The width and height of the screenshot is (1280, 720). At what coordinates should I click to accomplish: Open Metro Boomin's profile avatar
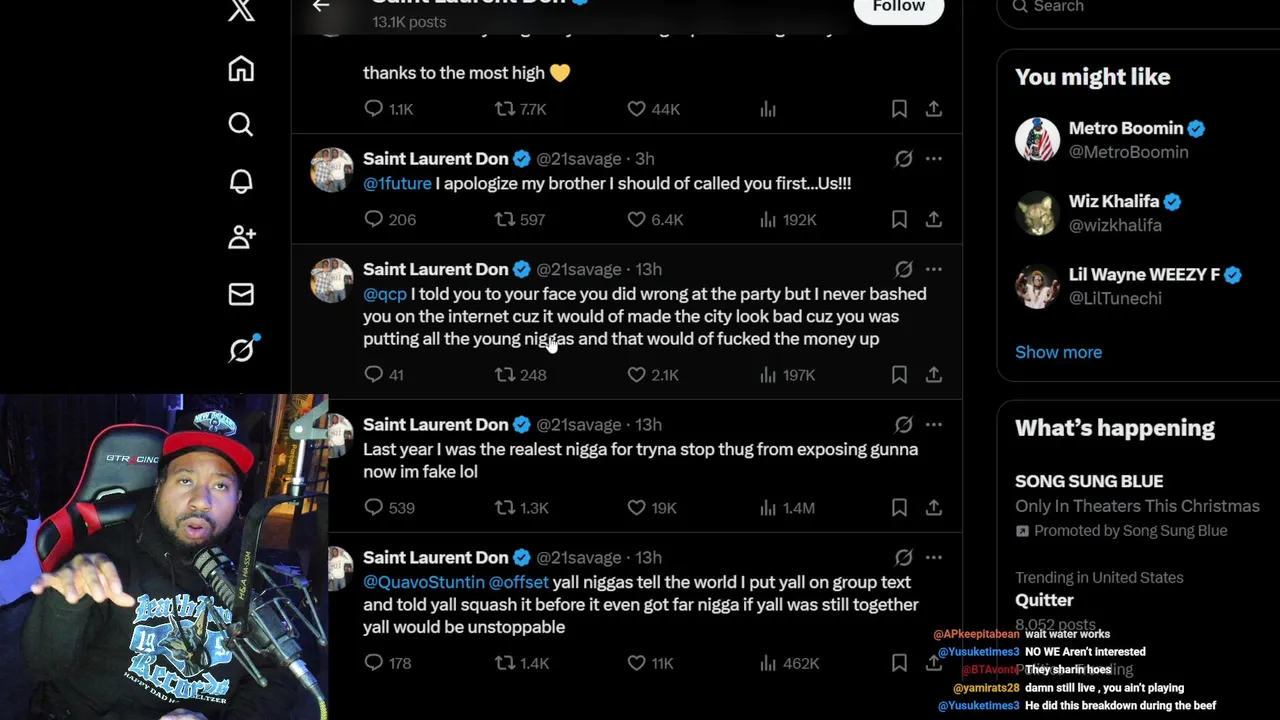[1037, 140]
